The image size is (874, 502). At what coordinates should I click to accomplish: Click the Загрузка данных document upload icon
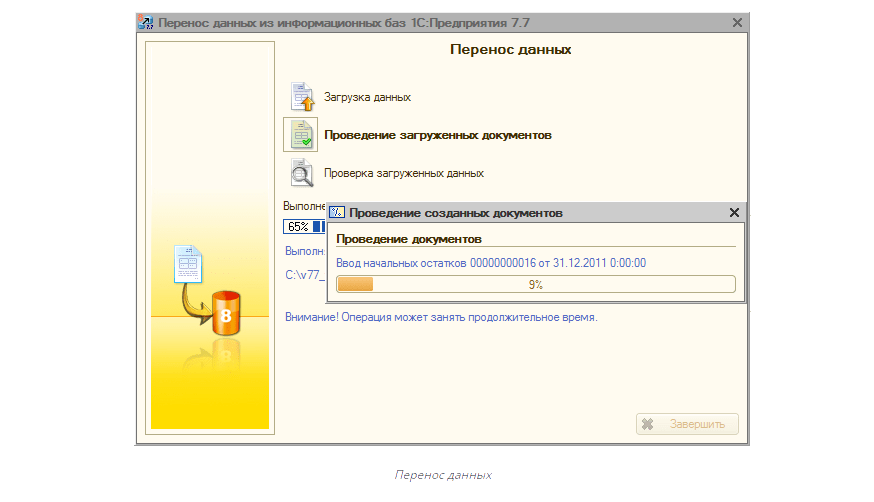(302, 96)
